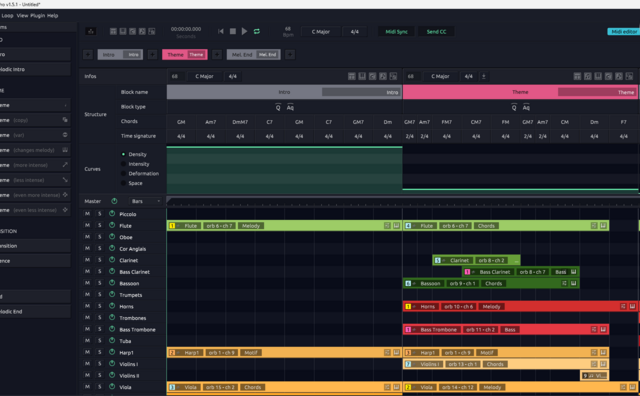This screenshot has width=640, height=396.
Task: Stop playback with the square Stop button
Action: 233,31
